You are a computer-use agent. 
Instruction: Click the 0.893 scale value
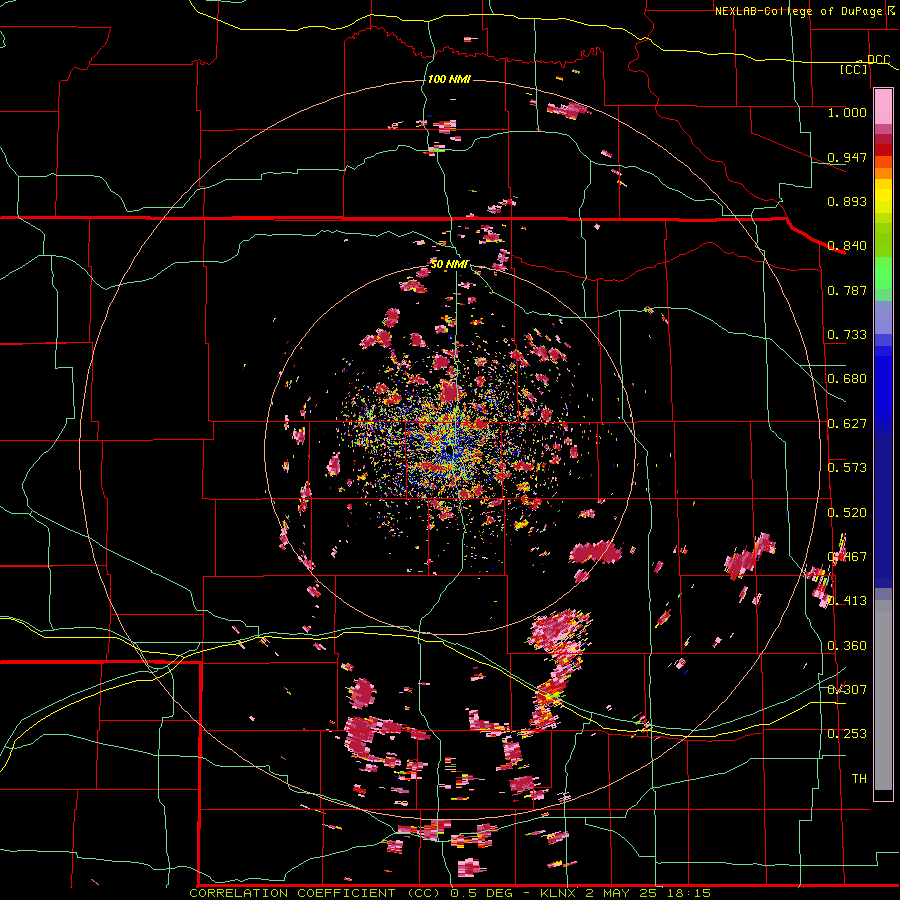pos(847,201)
